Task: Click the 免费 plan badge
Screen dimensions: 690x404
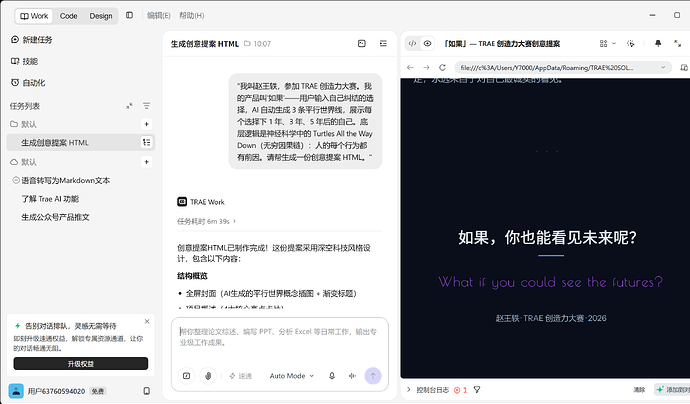Action: pos(97,391)
